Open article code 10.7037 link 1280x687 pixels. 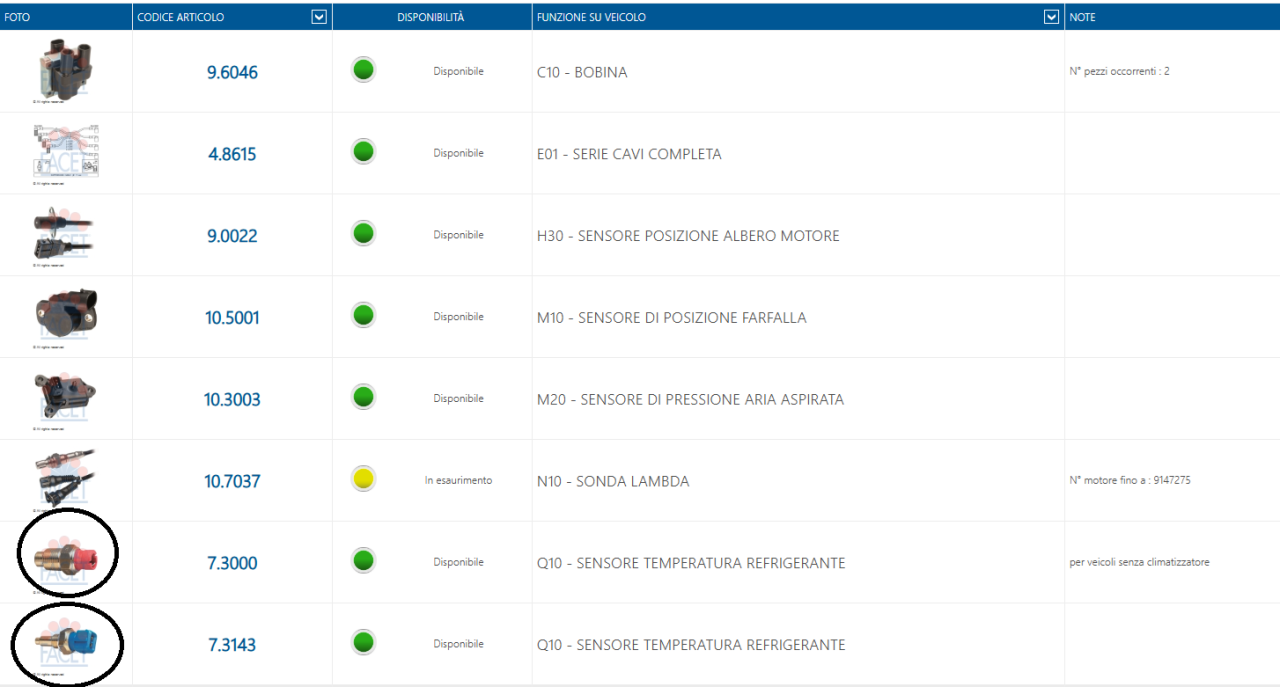(x=232, y=482)
